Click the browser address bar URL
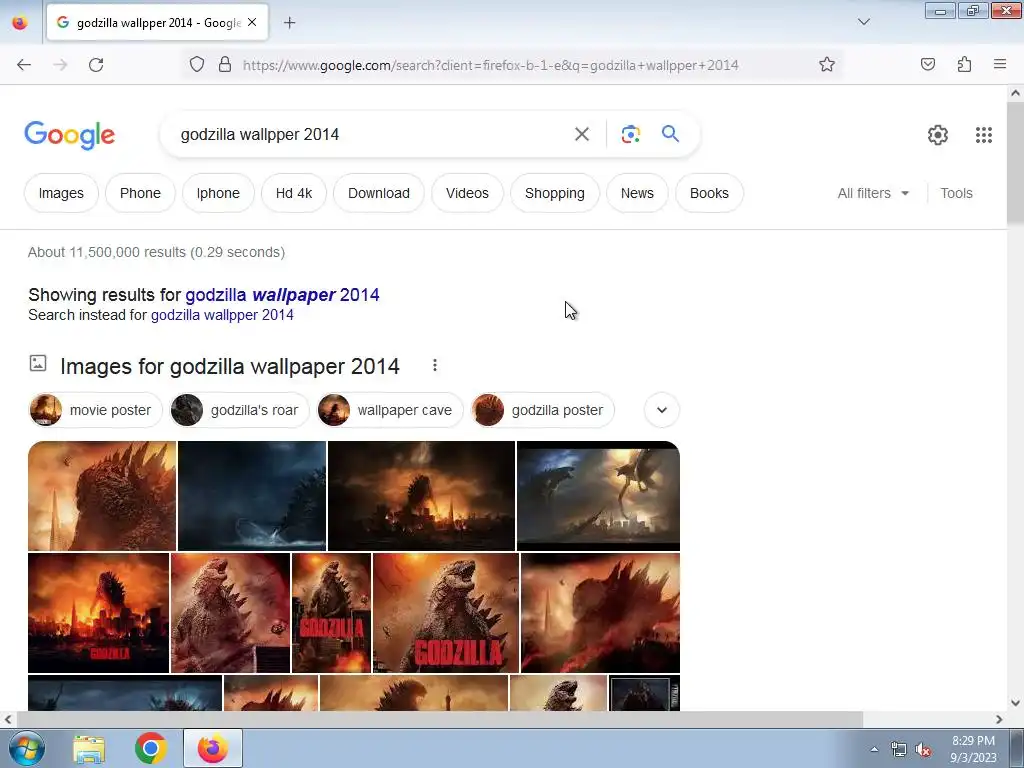Image resolution: width=1024 pixels, height=768 pixels. pyautogui.click(x=490, y=65)
